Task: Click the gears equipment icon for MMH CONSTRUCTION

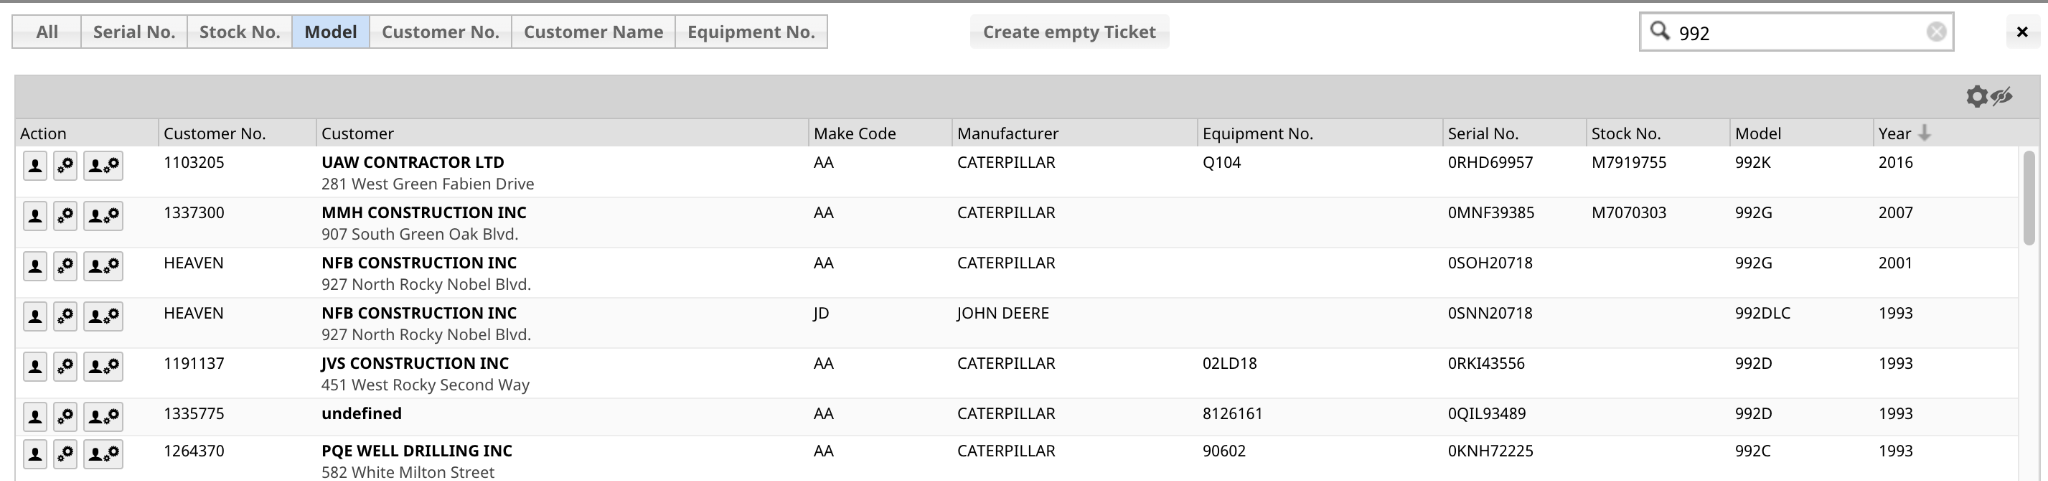Action: tap(65, 216)
